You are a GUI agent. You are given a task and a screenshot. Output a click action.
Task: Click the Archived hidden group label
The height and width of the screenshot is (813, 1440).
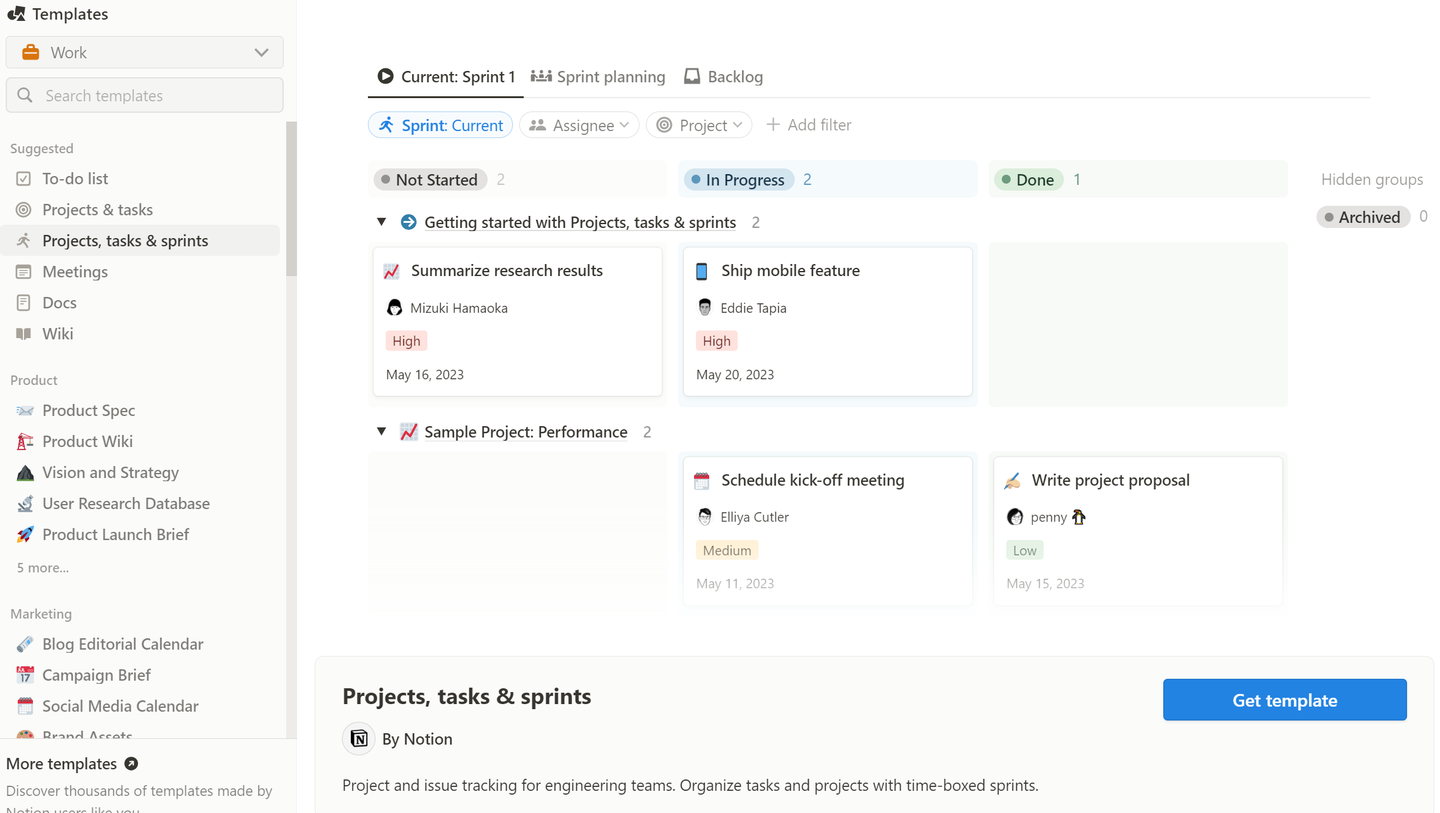click(x=1364, y=217)
